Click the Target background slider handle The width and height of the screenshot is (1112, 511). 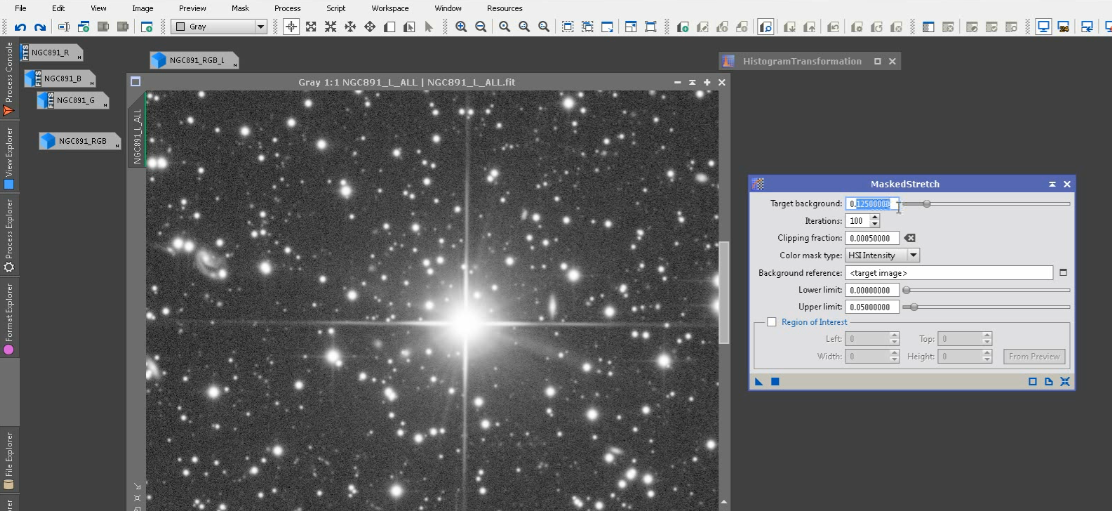click(x=926, y=204)
